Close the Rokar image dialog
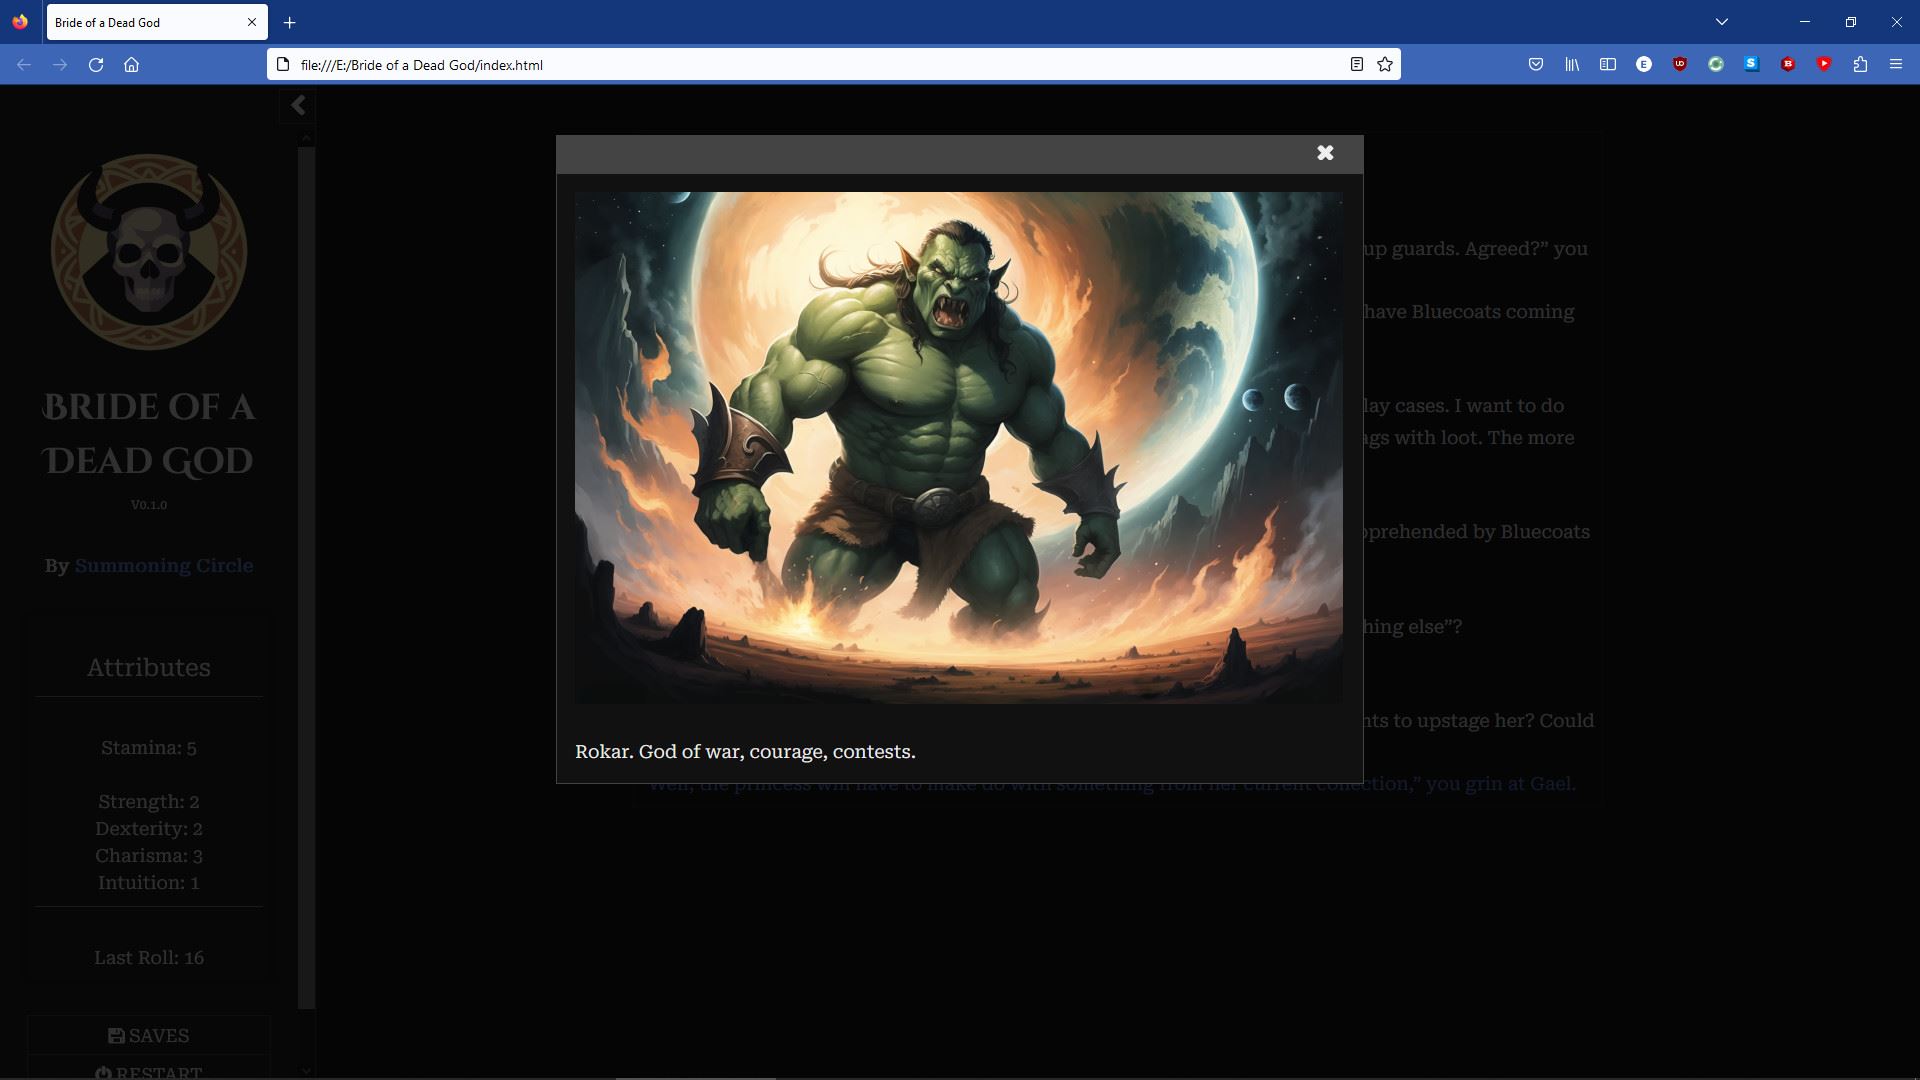The height and width of the screenshot is (1080, 1920). click(1325, 153)
